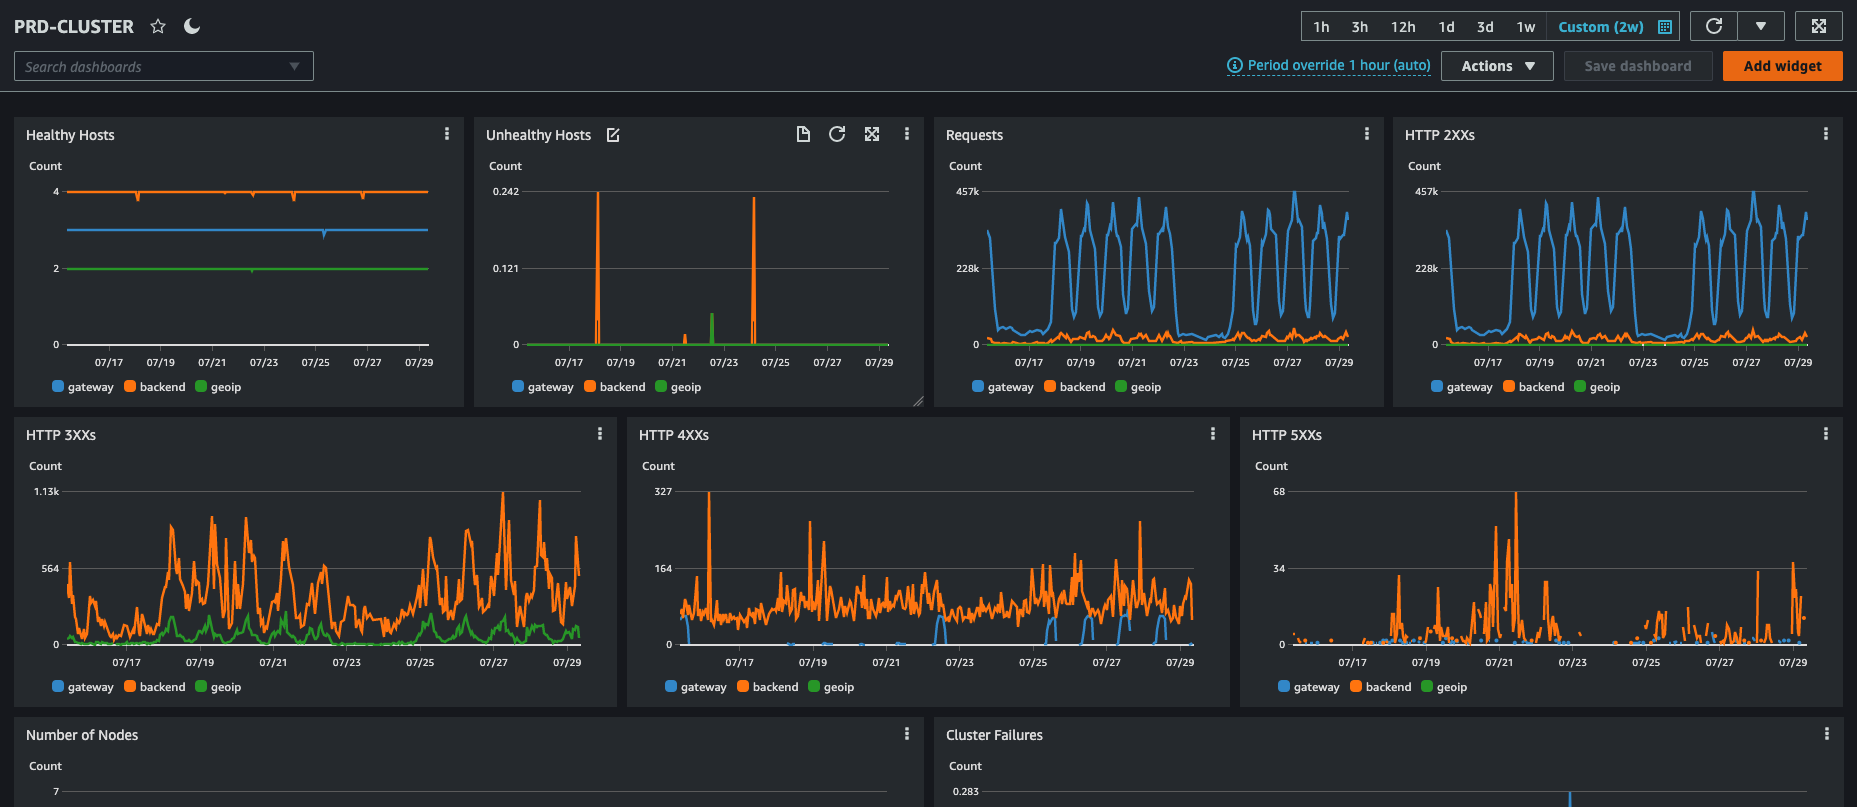The height and width of the screenshot is (807, 1857).
Task: Select the 3h time range
Action: tap(1360, 27)
